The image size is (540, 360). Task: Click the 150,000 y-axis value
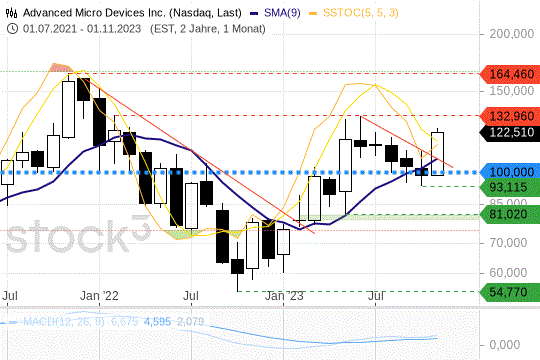coord(512,91)
